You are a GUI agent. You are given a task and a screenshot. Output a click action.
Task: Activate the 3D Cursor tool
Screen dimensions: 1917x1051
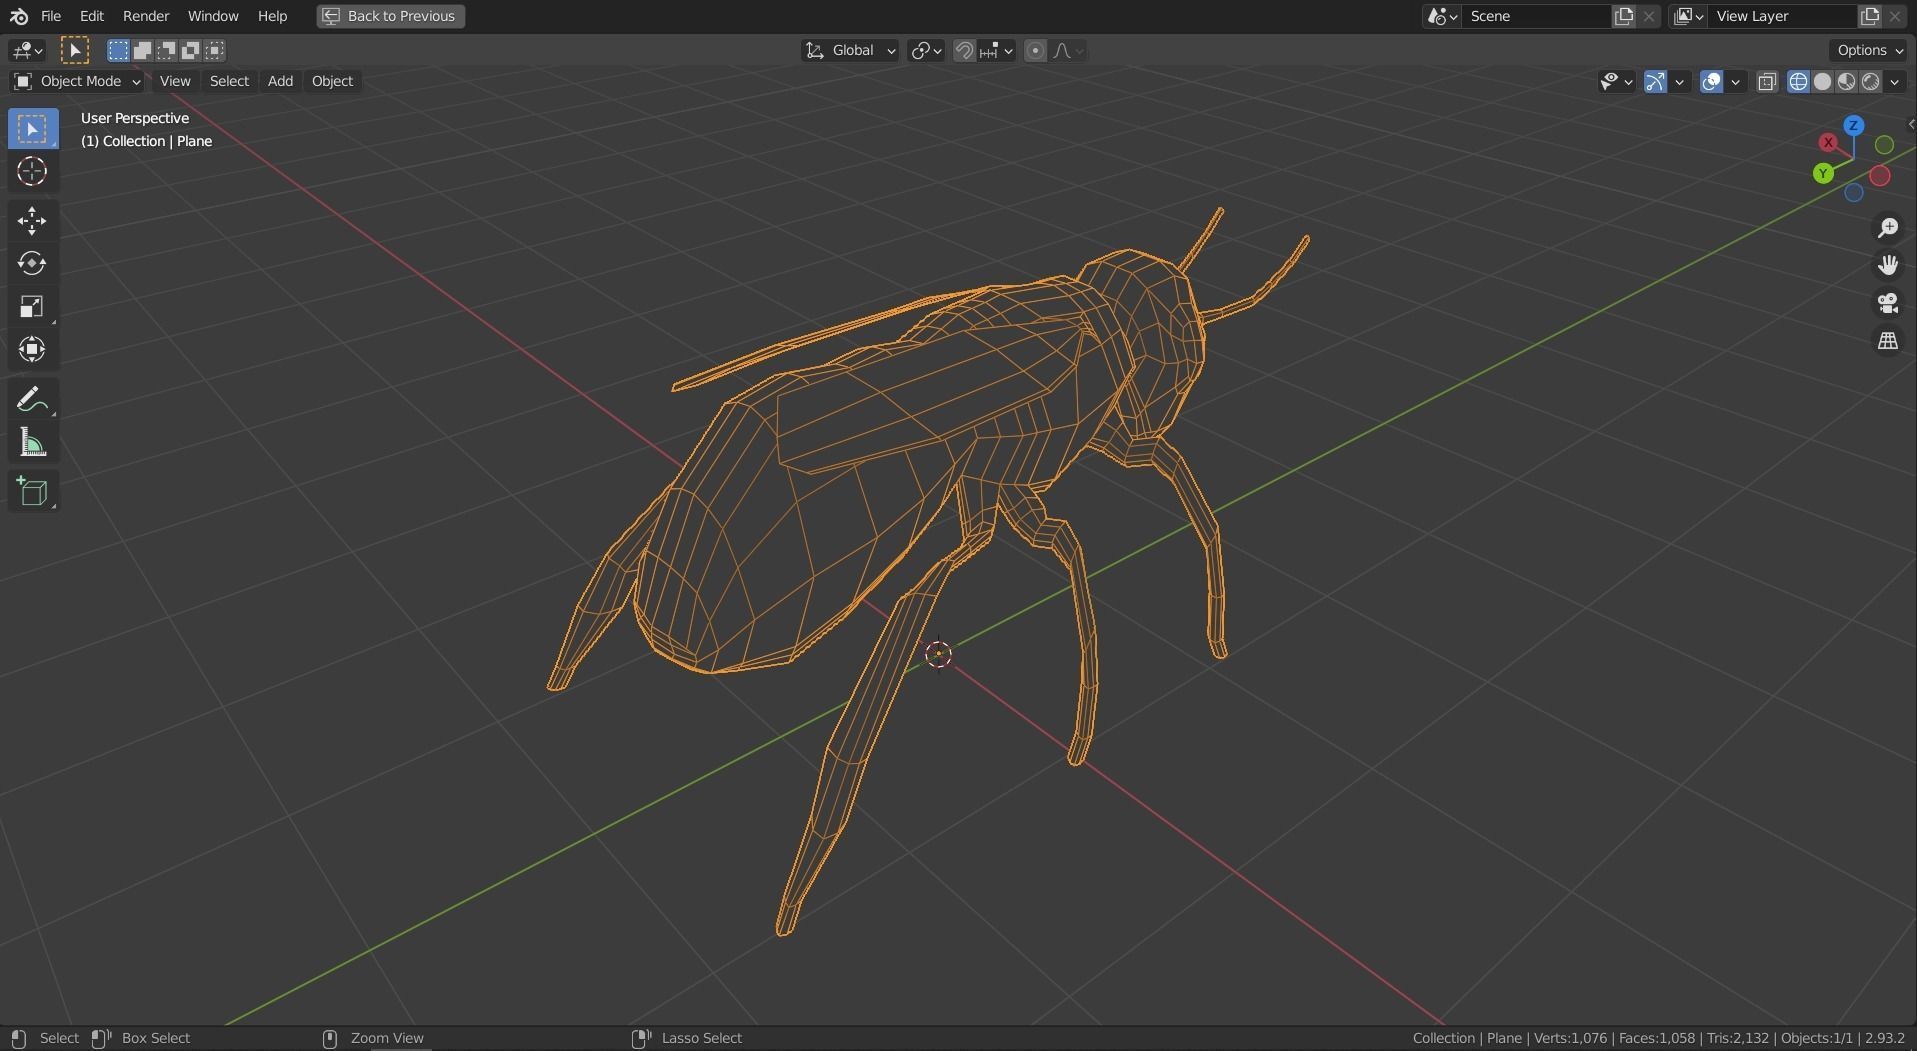[32, 172]
